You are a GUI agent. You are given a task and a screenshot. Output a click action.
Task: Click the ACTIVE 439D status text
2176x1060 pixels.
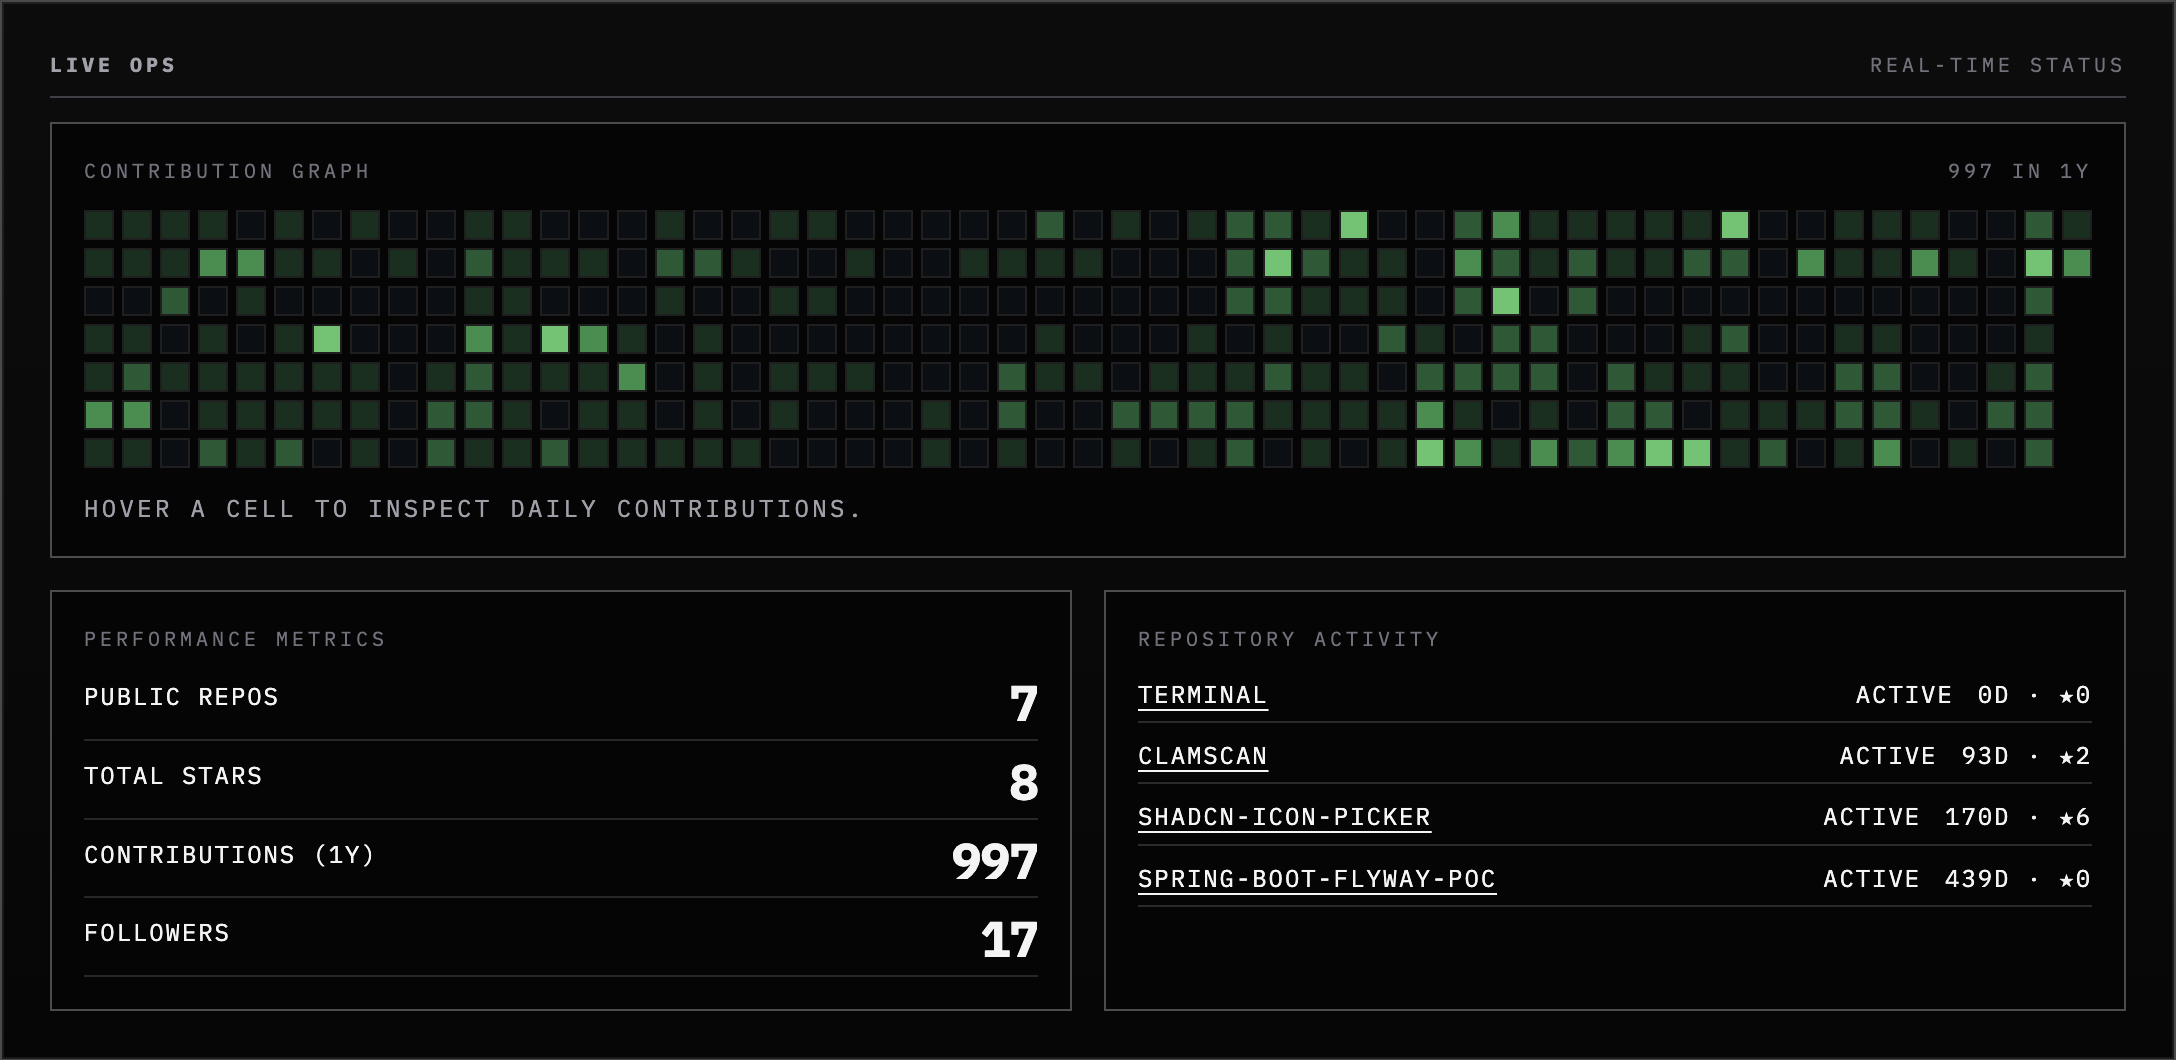[x=1915, y=879]
